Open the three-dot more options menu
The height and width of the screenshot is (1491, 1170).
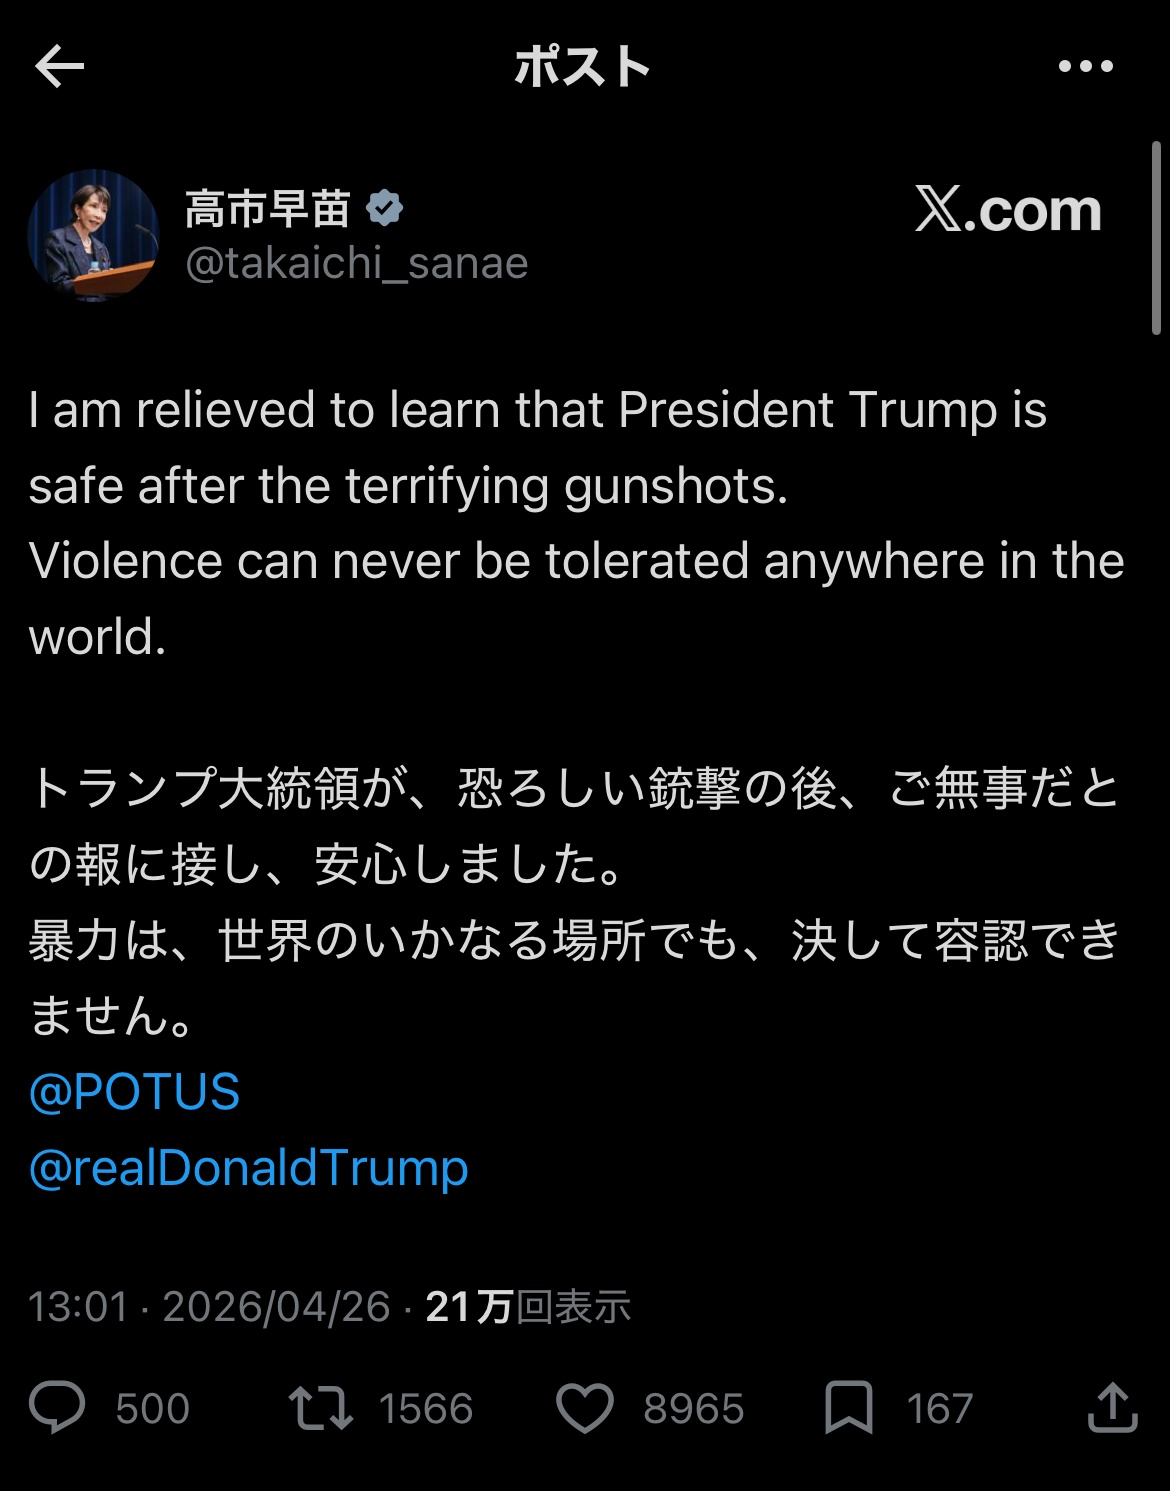(x=1086, y=67)
